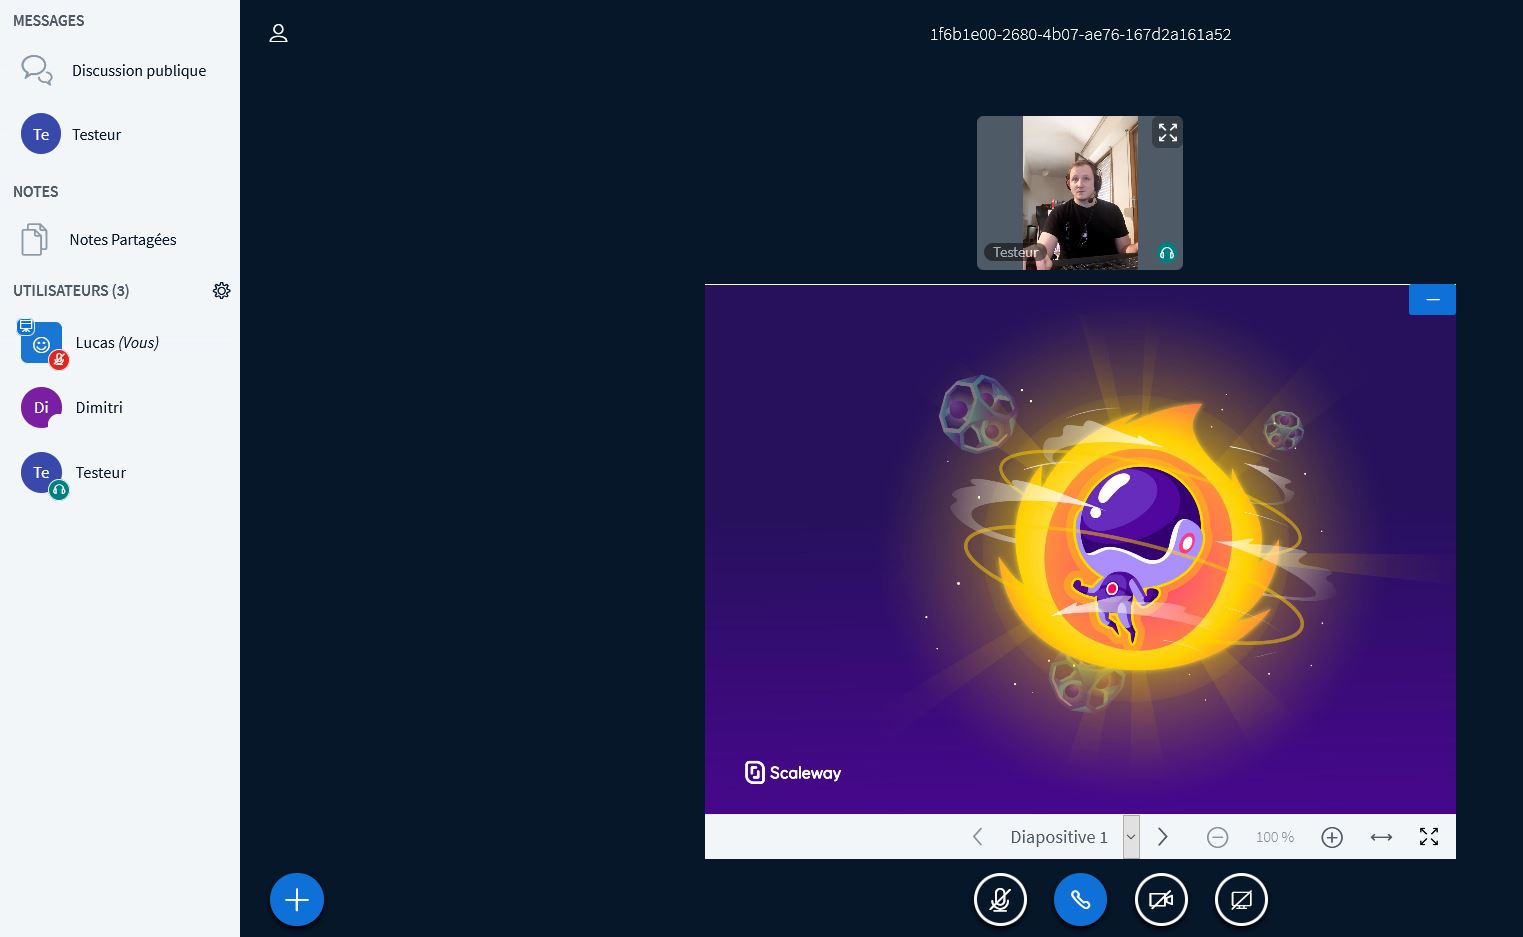The height and width of the screenshot is (937, 1523).
Task: Toggle the user list panel icon
Action: pyautogui.click(x=279, y=34)
